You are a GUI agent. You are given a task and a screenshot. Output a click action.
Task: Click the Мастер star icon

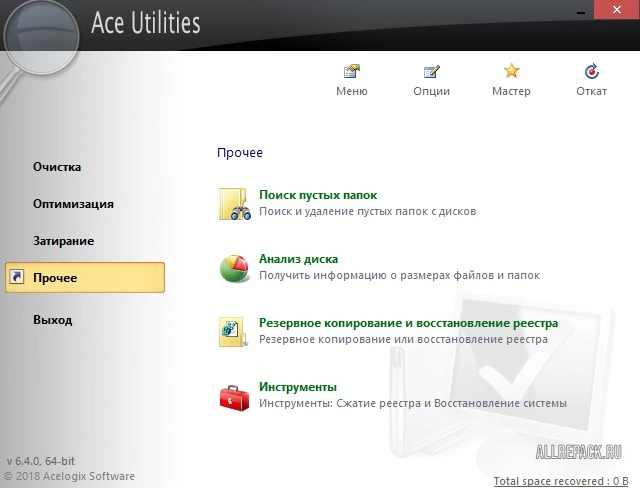[511, 71]
